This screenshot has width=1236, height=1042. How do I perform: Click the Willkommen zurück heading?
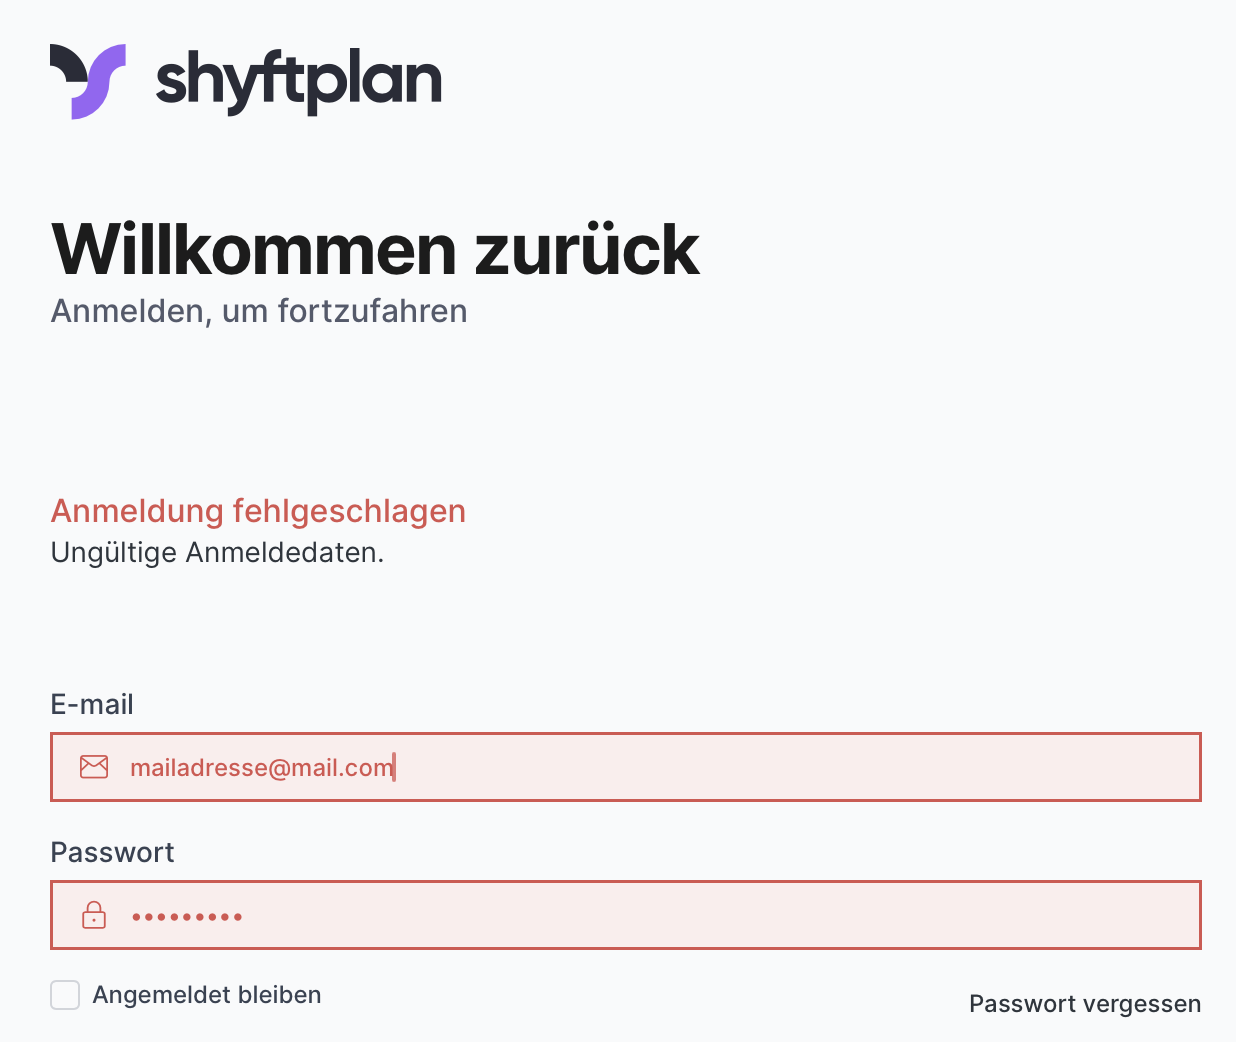tap(375, 249)
